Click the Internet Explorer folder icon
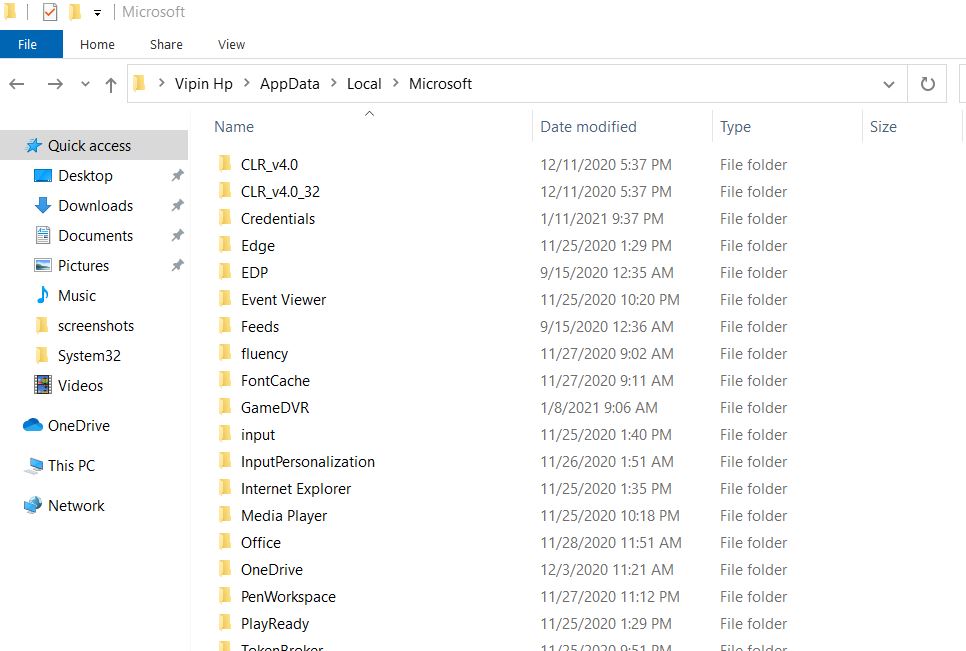This screenshot has height=651, width=966. coord(225,488)
